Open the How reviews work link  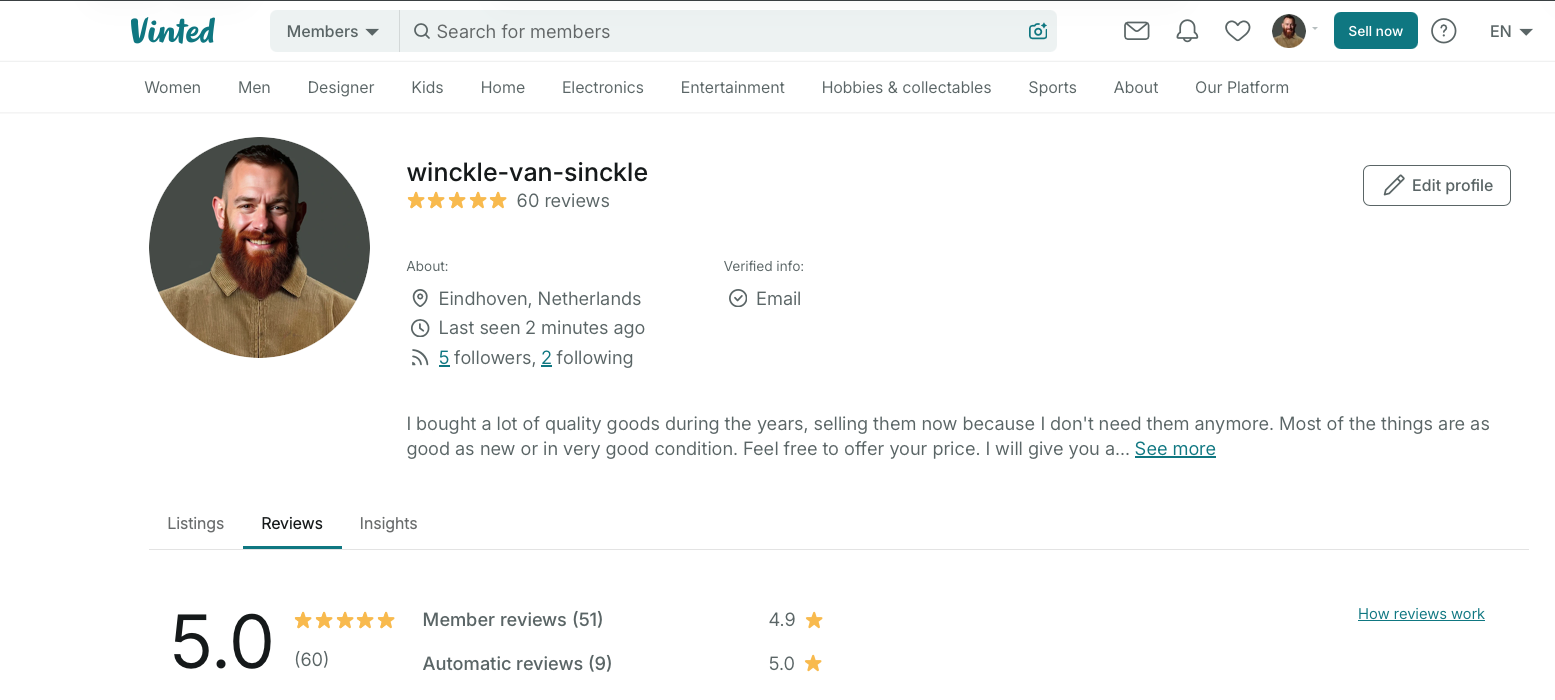(x=1421, y=614)
